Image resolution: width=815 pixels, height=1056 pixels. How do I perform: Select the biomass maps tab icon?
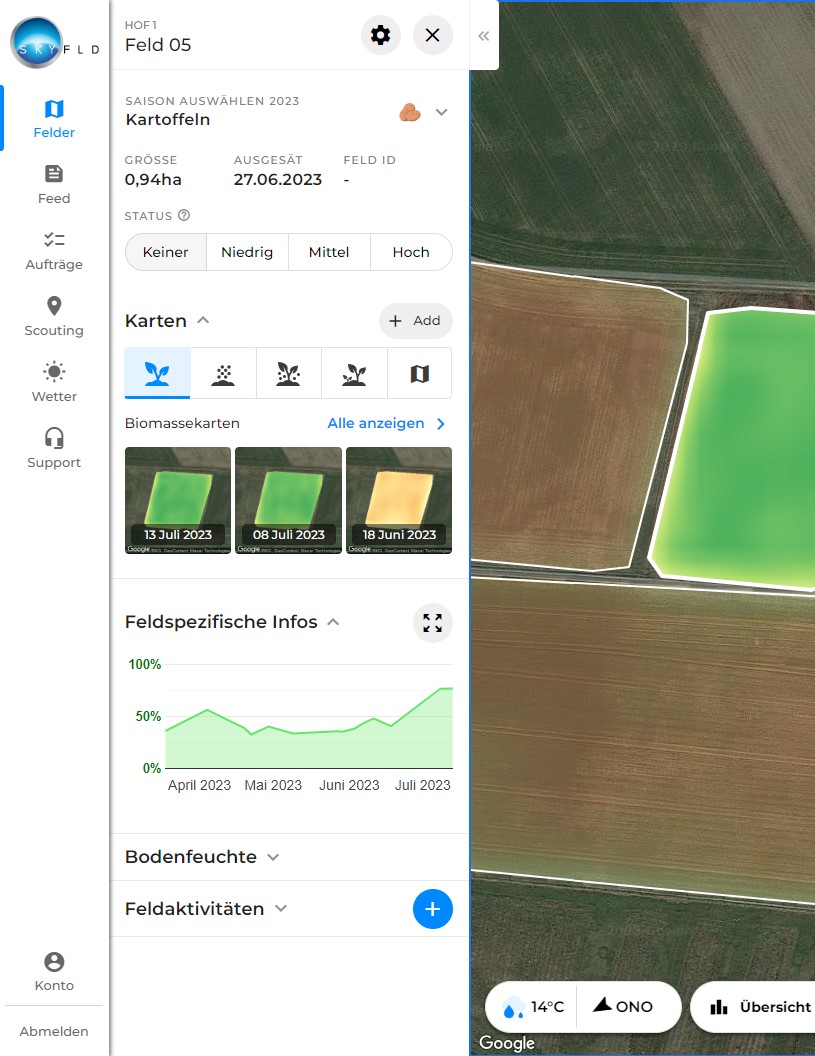click(157, 373)
